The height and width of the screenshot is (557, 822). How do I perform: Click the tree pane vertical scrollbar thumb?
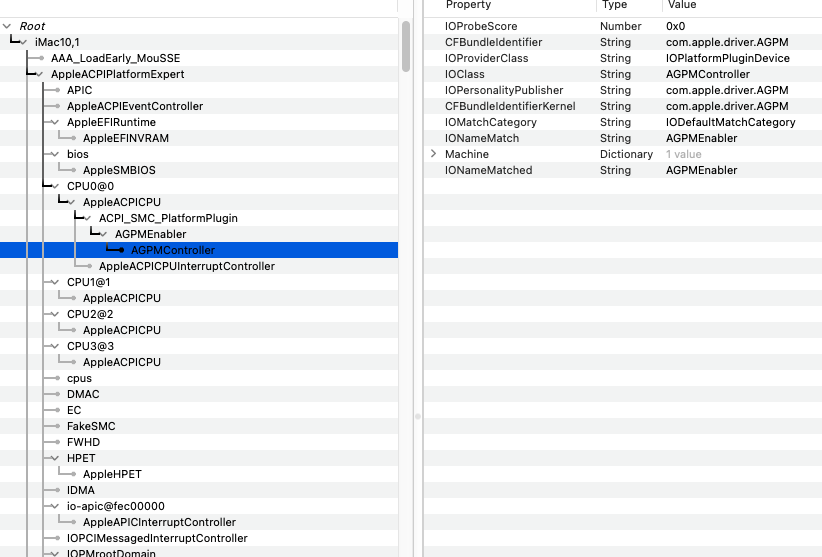406,46
